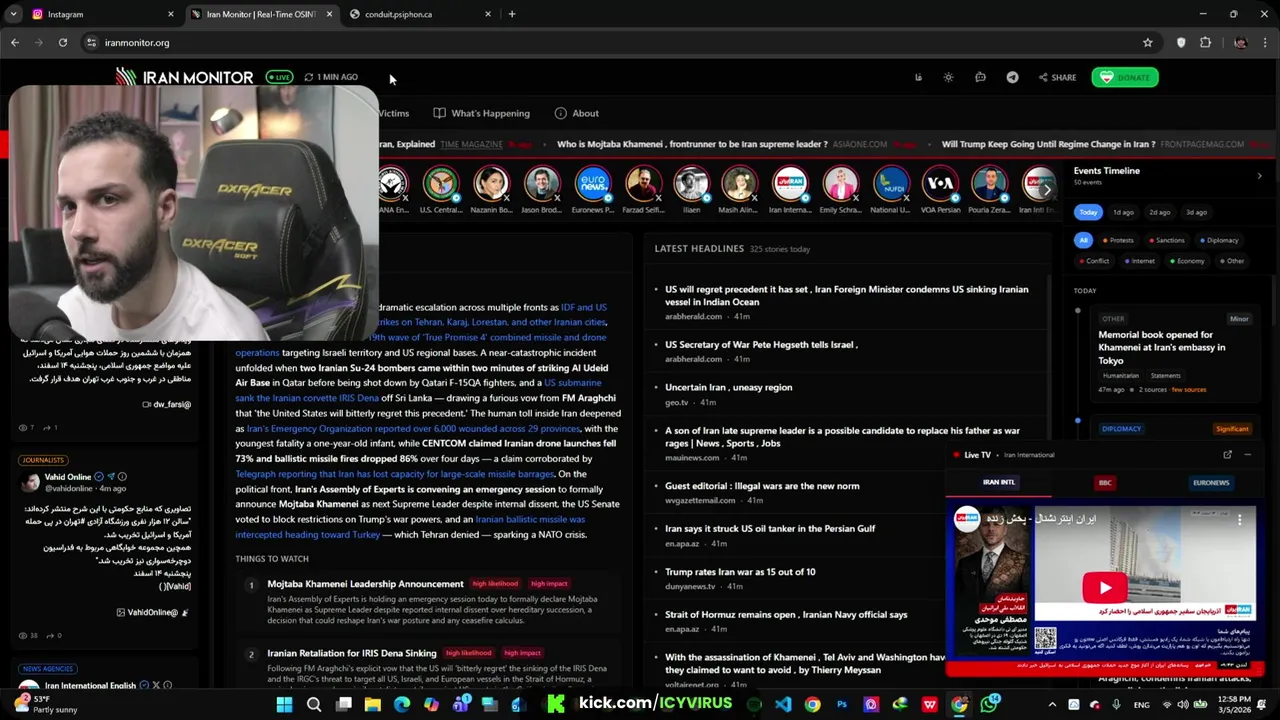Reload the iranmonitor.org page
The height and width of the screenshot is (720, 1280).
pos(63,43)
